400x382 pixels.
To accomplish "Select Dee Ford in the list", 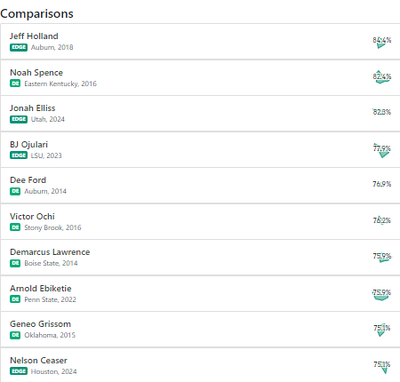I will [x=200, y=186].
